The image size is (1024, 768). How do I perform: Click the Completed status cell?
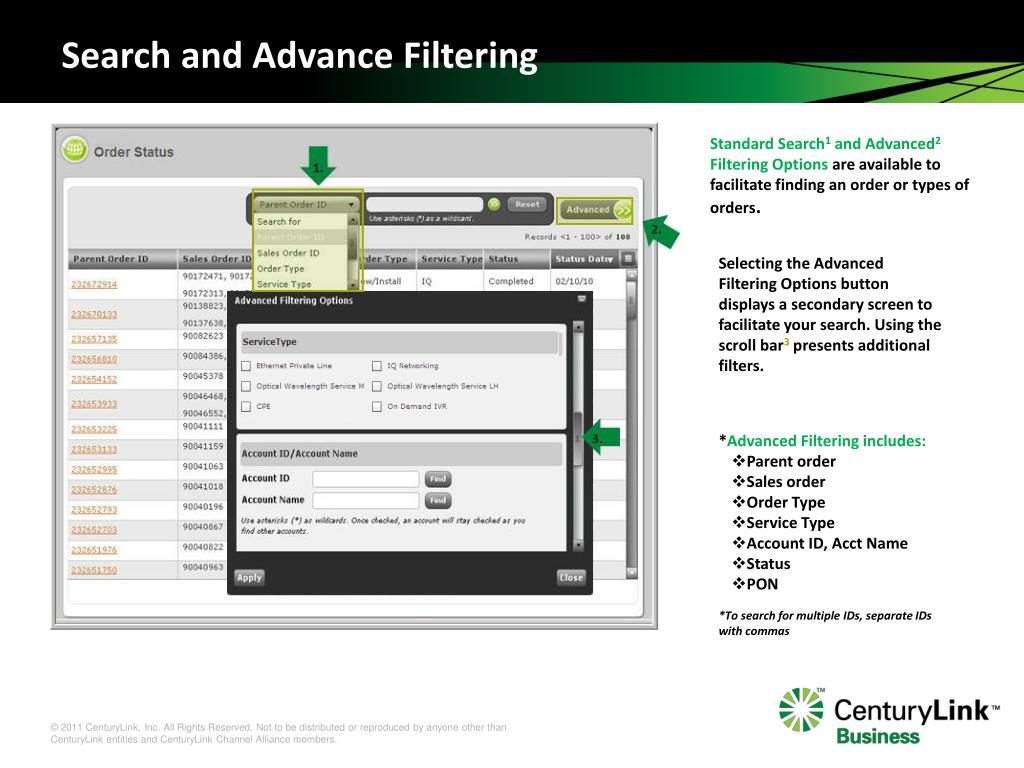tap(511, 281)
